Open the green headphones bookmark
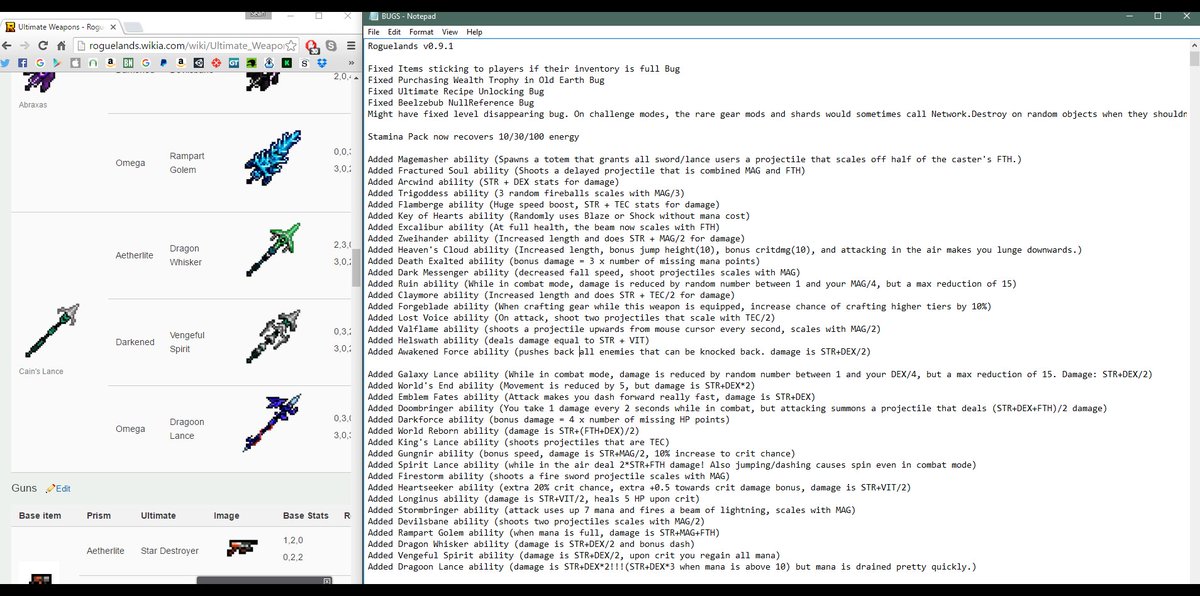The image size is (1200, 596). [x=93, y=63]
